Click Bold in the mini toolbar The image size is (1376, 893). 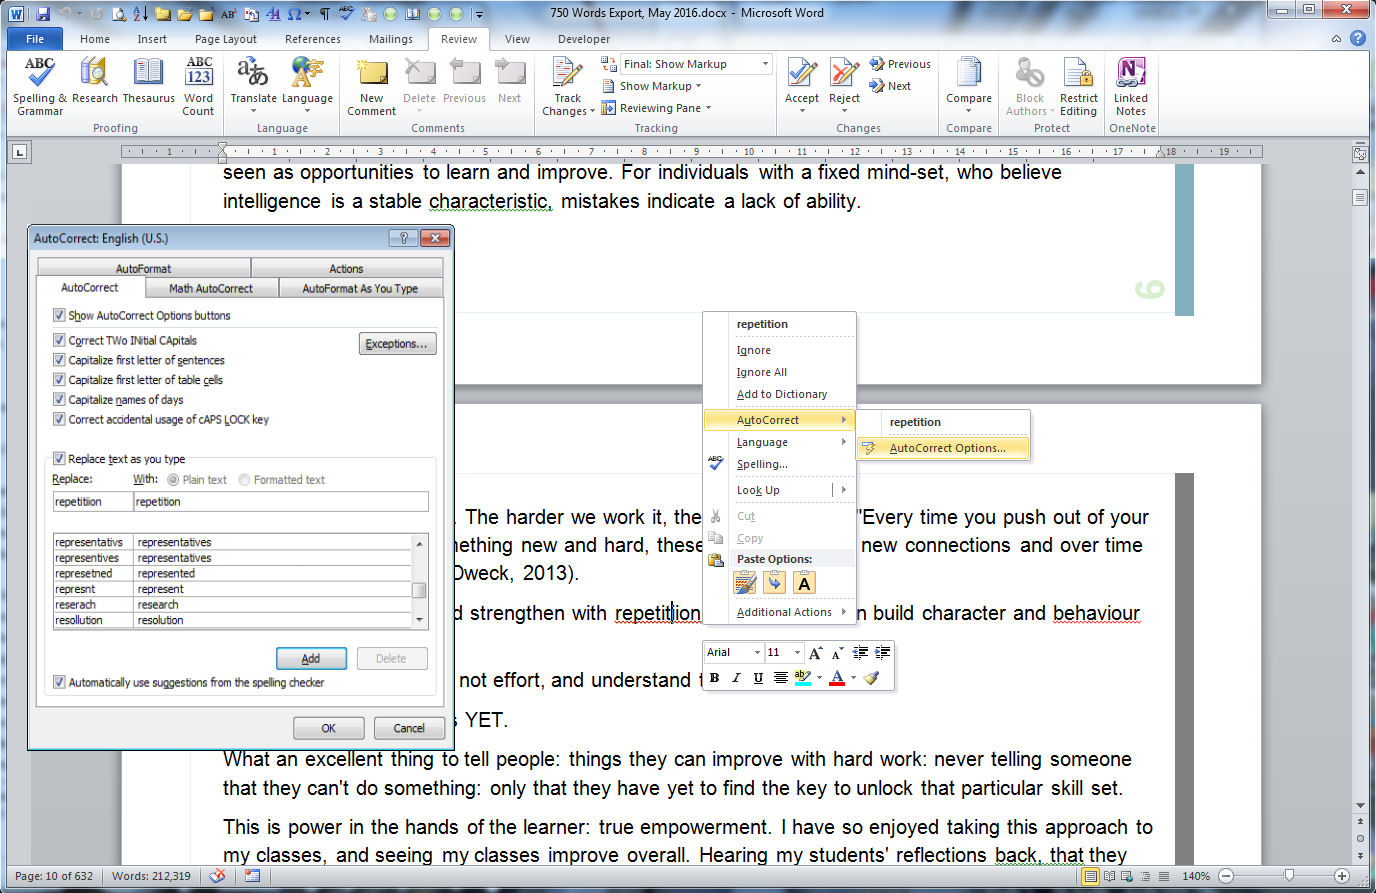pyautogui.click(x=714, y=678)
